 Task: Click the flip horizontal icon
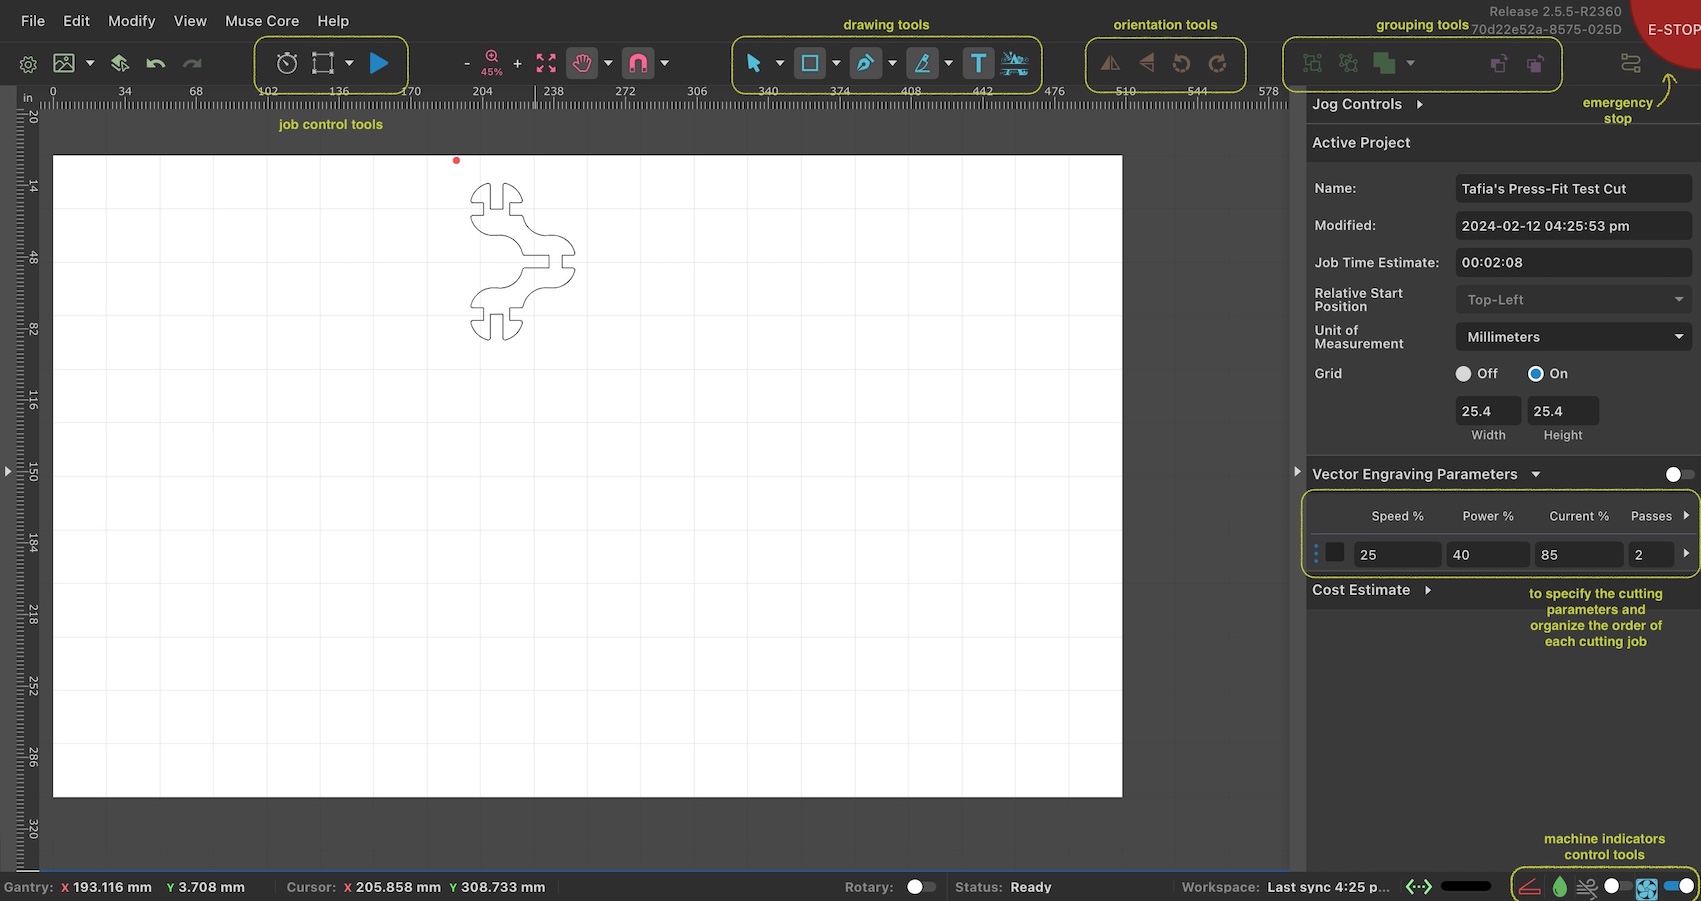[x=1110, y=63]
